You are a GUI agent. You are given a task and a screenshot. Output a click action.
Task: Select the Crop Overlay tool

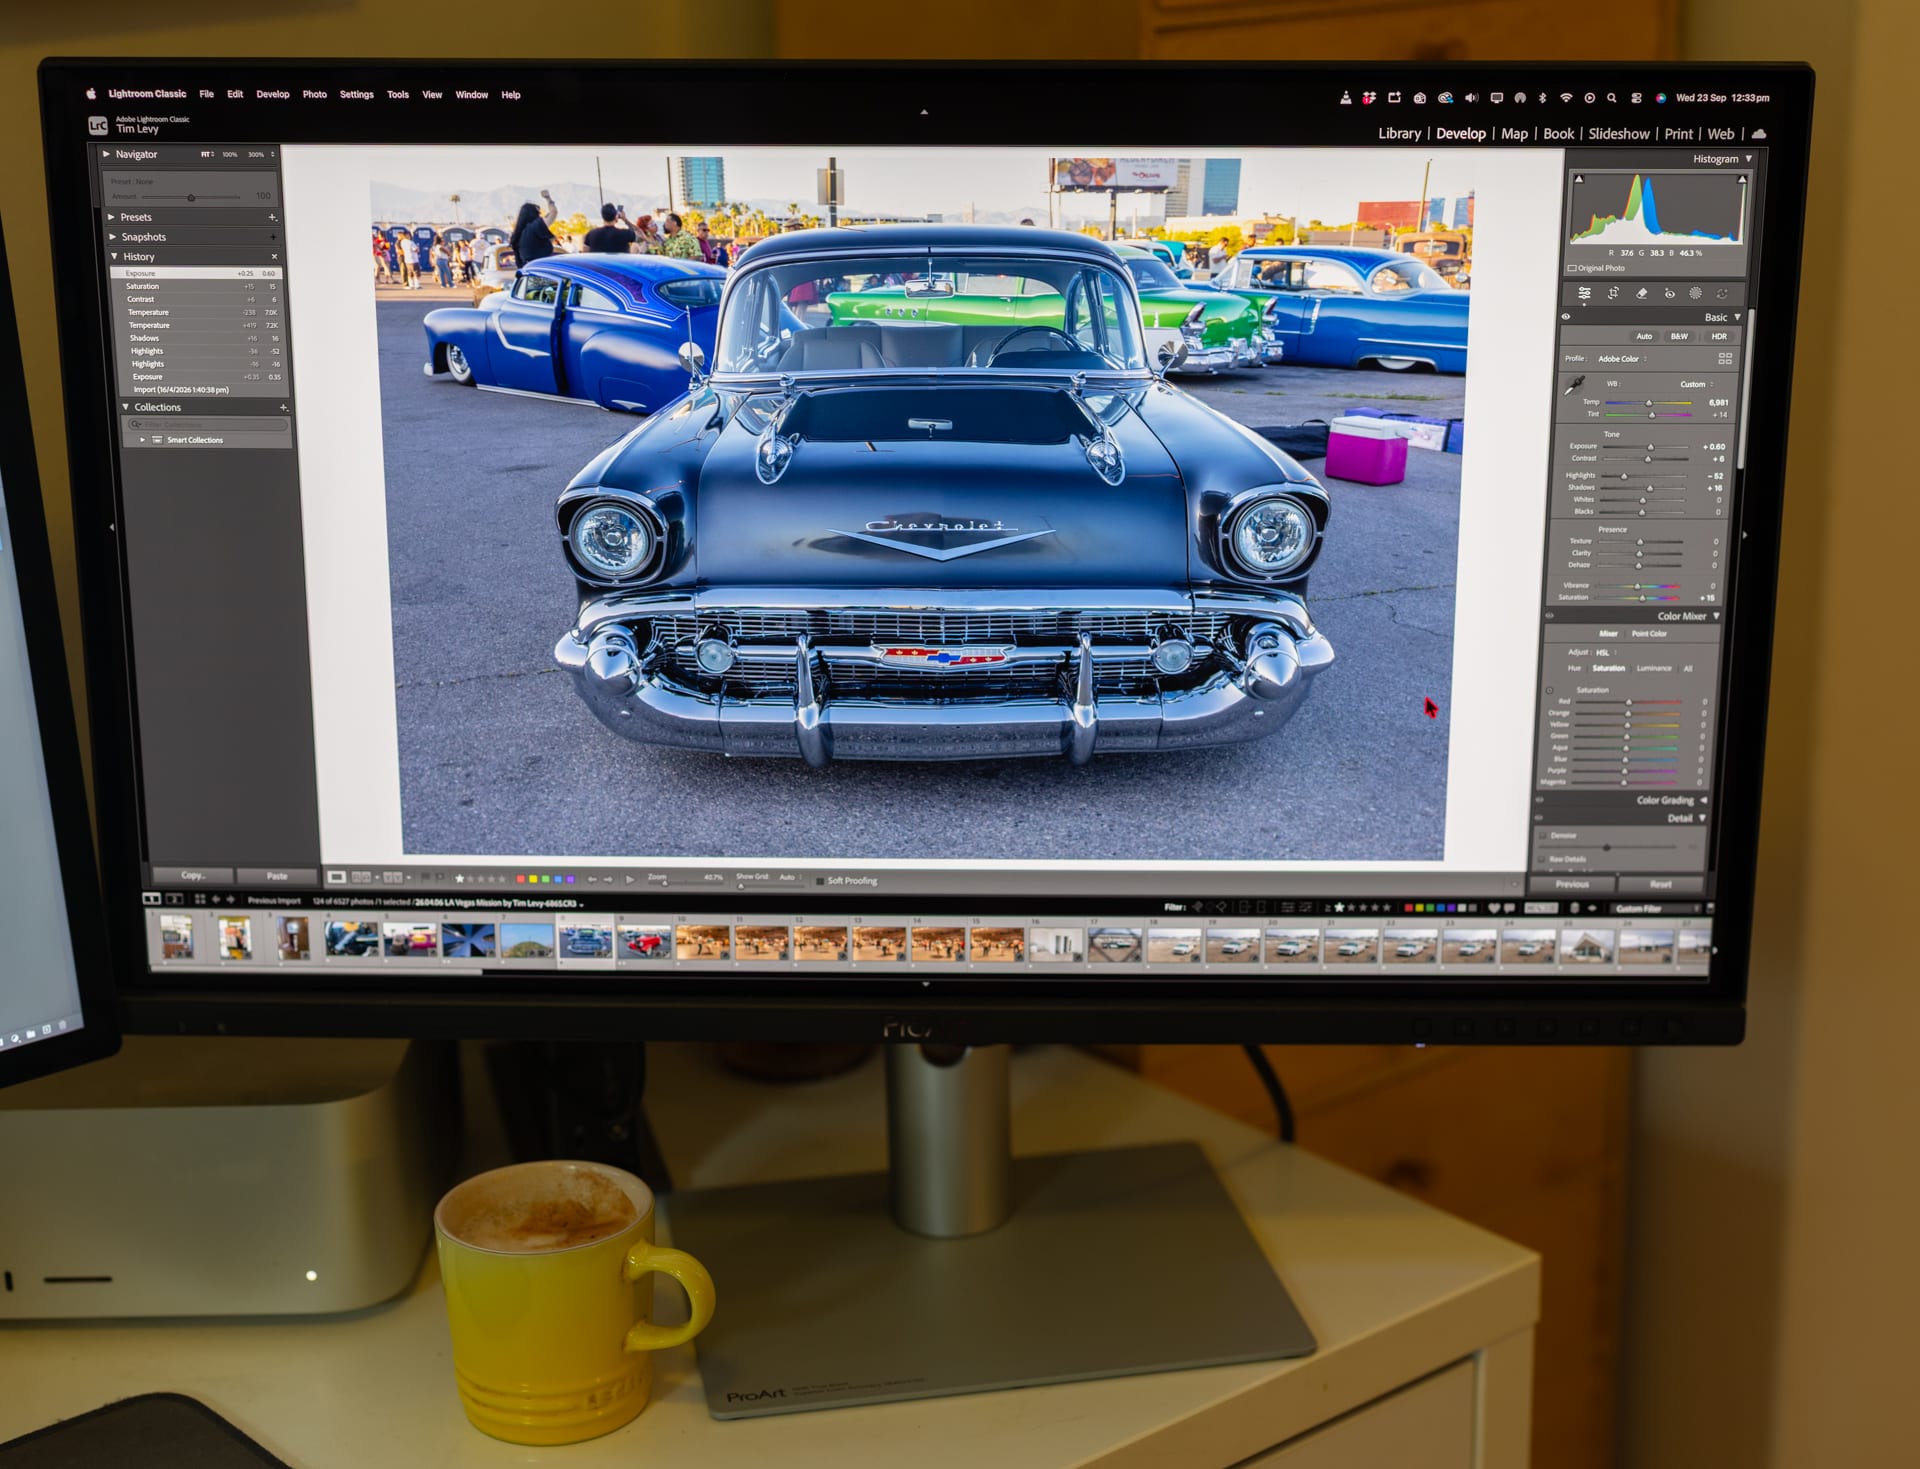click(1613, 293)
